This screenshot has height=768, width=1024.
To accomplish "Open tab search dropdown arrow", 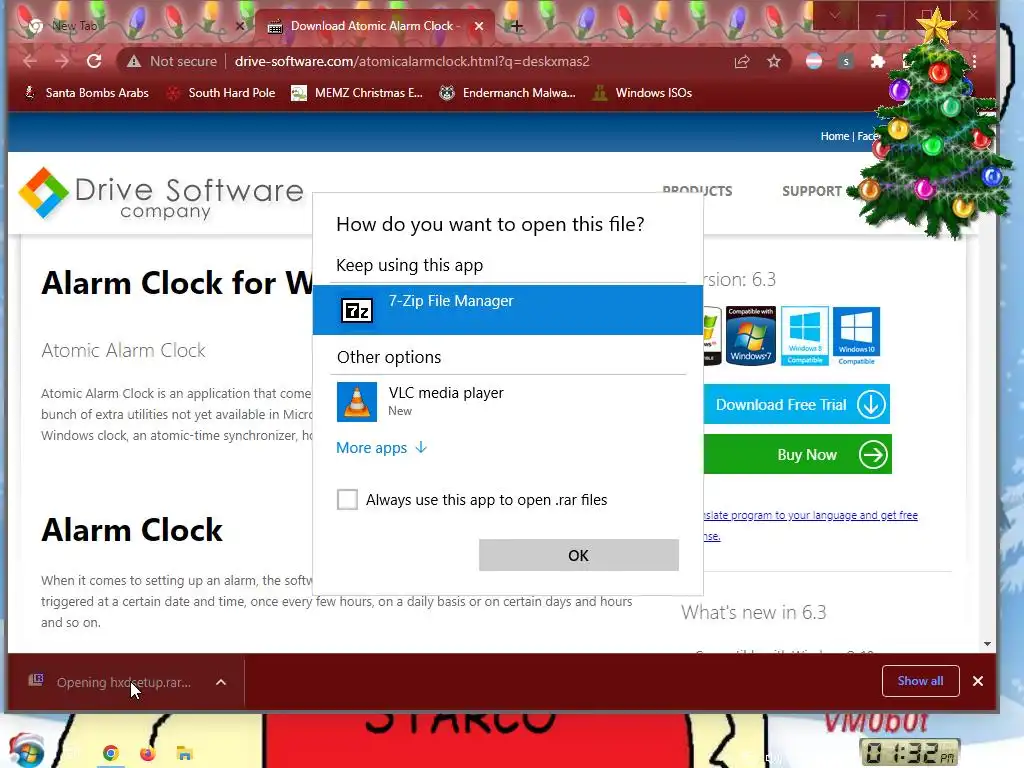I will click(x=835, y=16).
